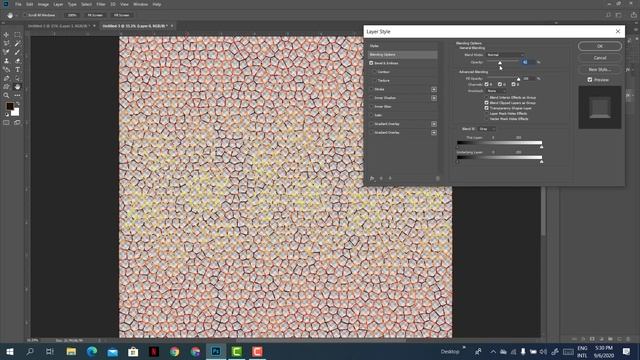640x360 pixels.
Task: Select the Brush tool
Action: (x=17, y=52)
